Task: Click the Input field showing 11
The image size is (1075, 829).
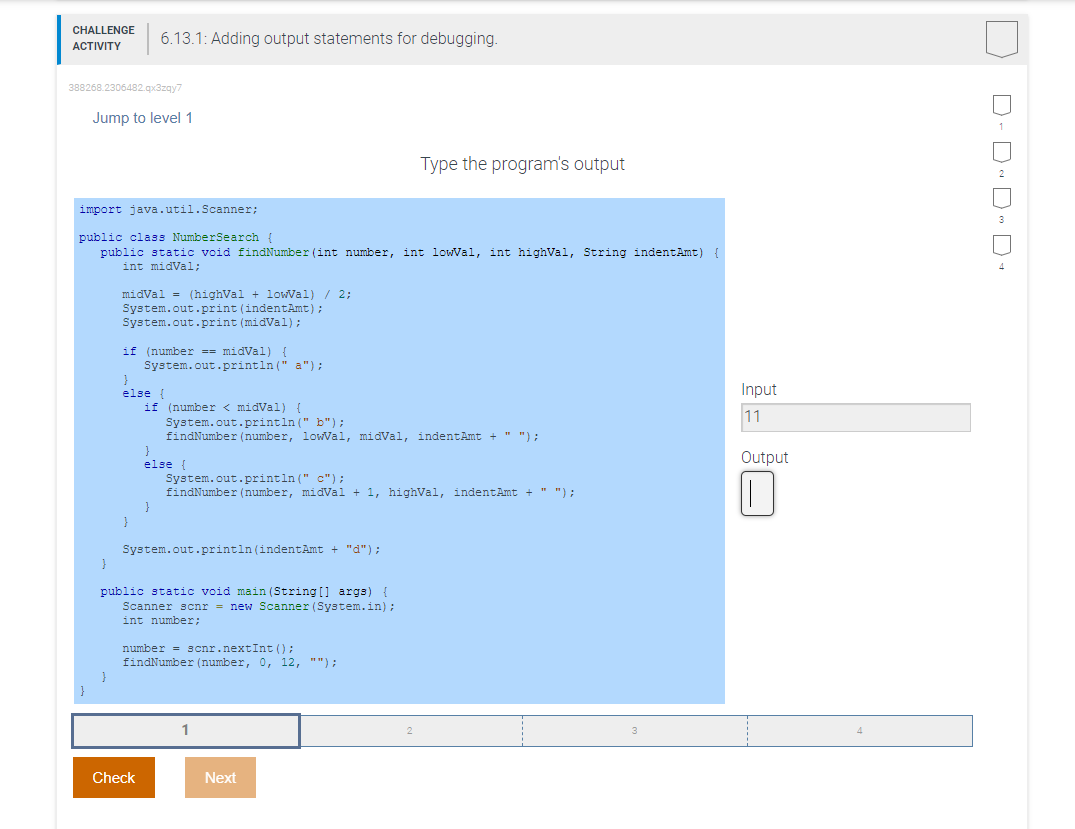Action: [x=855, y=417]
